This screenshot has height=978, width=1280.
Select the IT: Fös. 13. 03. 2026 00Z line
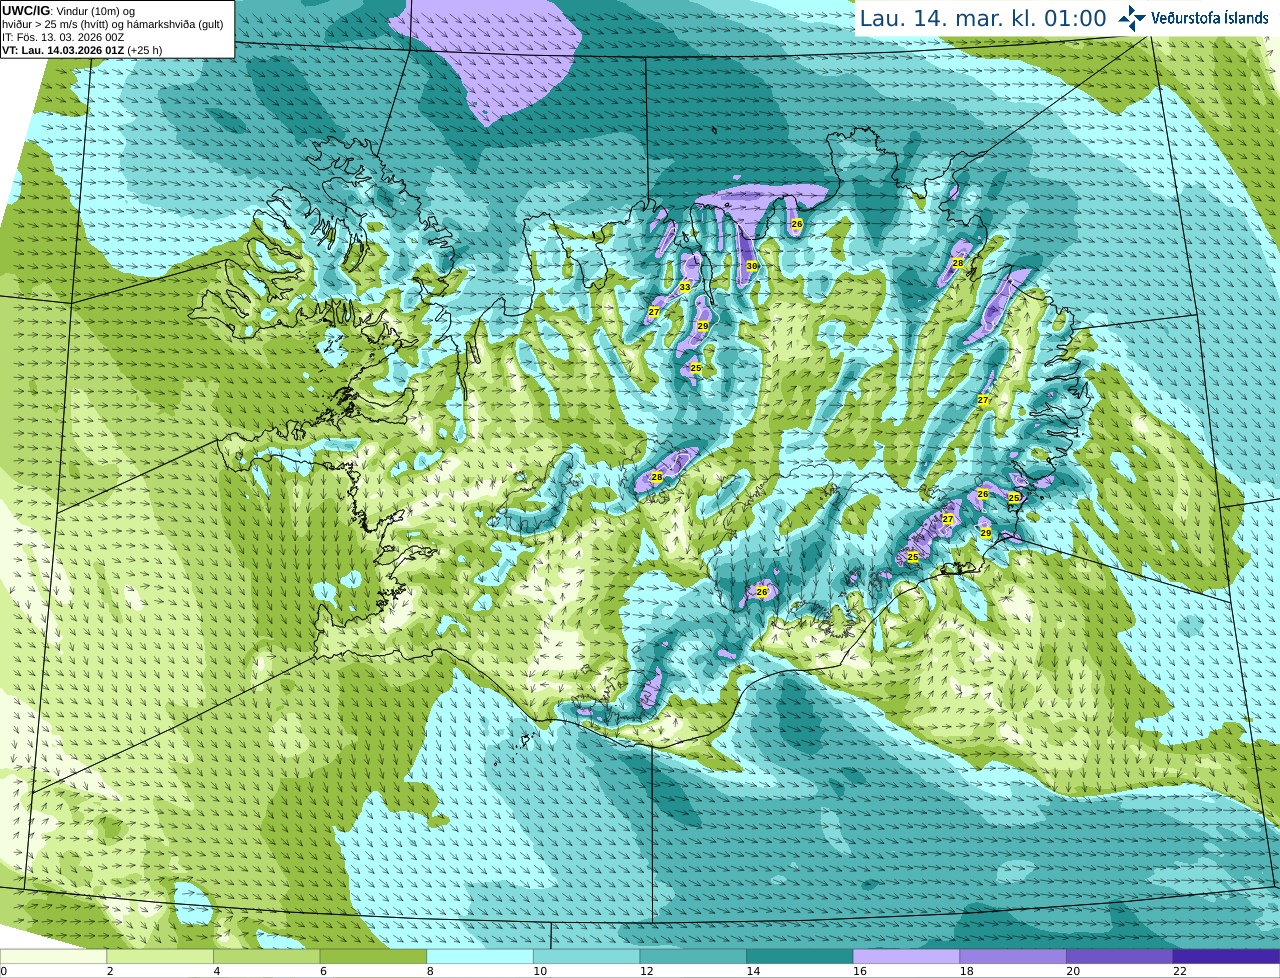click(x=63, y=37)
